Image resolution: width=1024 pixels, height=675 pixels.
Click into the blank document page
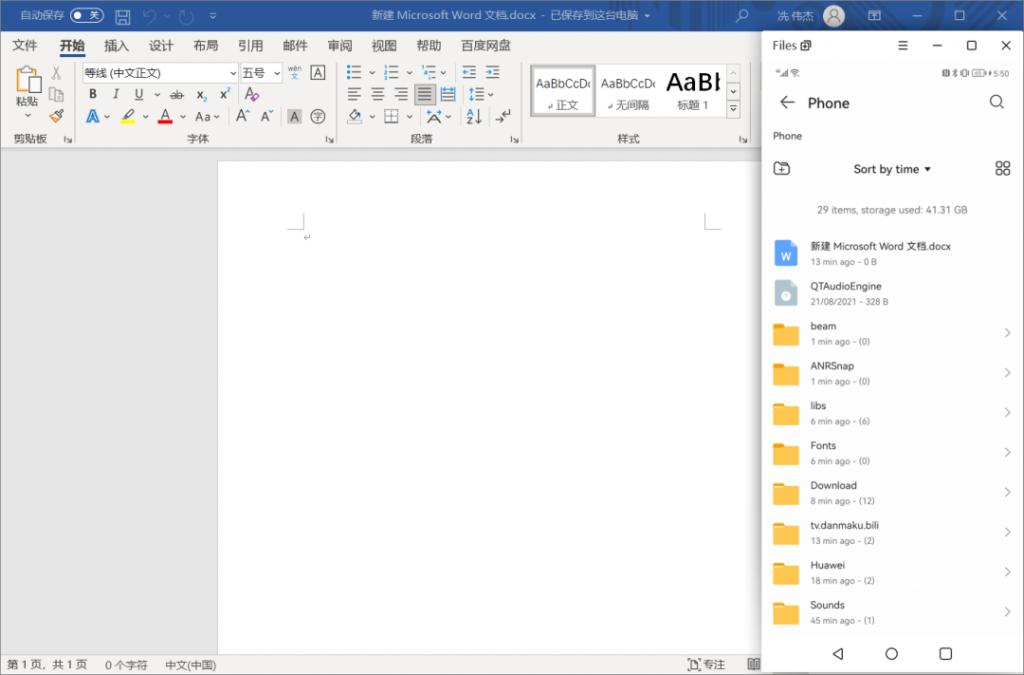tap(490, 400)
